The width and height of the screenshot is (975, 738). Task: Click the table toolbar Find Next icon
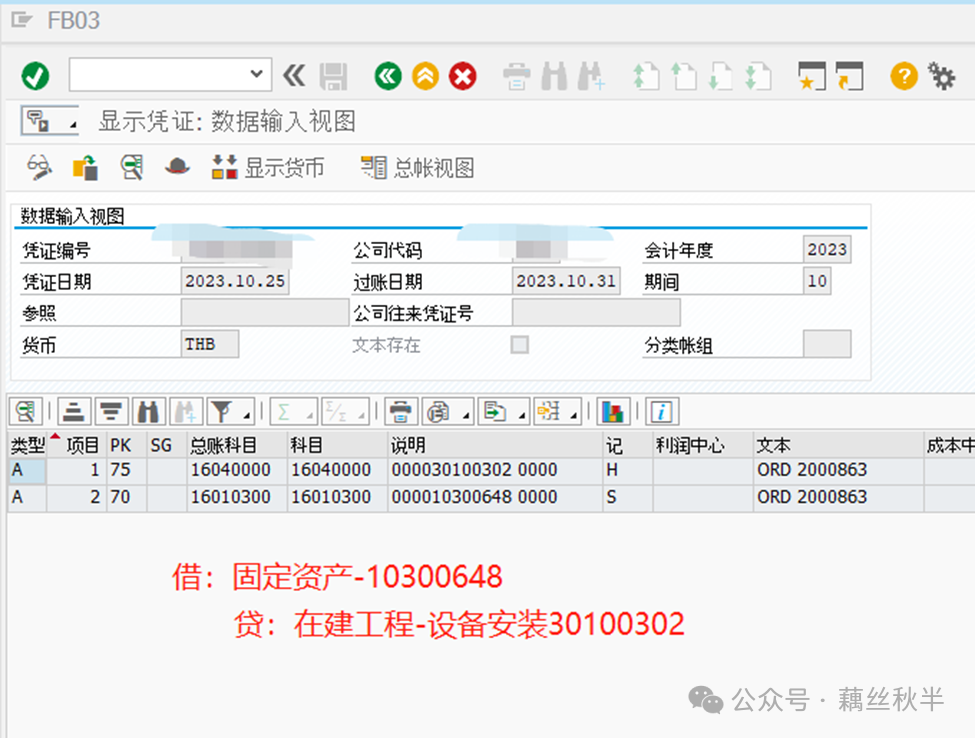tap(186, 411)
